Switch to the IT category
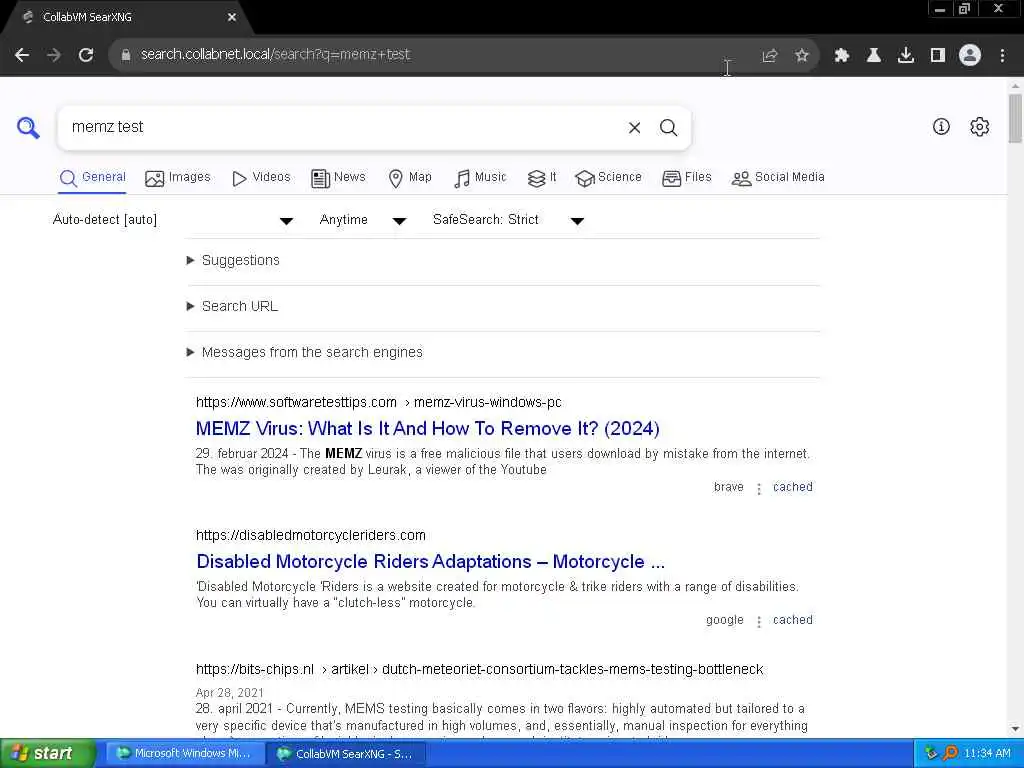The width and height of the screenshot is (1024, 768). (x=541, y=178)
